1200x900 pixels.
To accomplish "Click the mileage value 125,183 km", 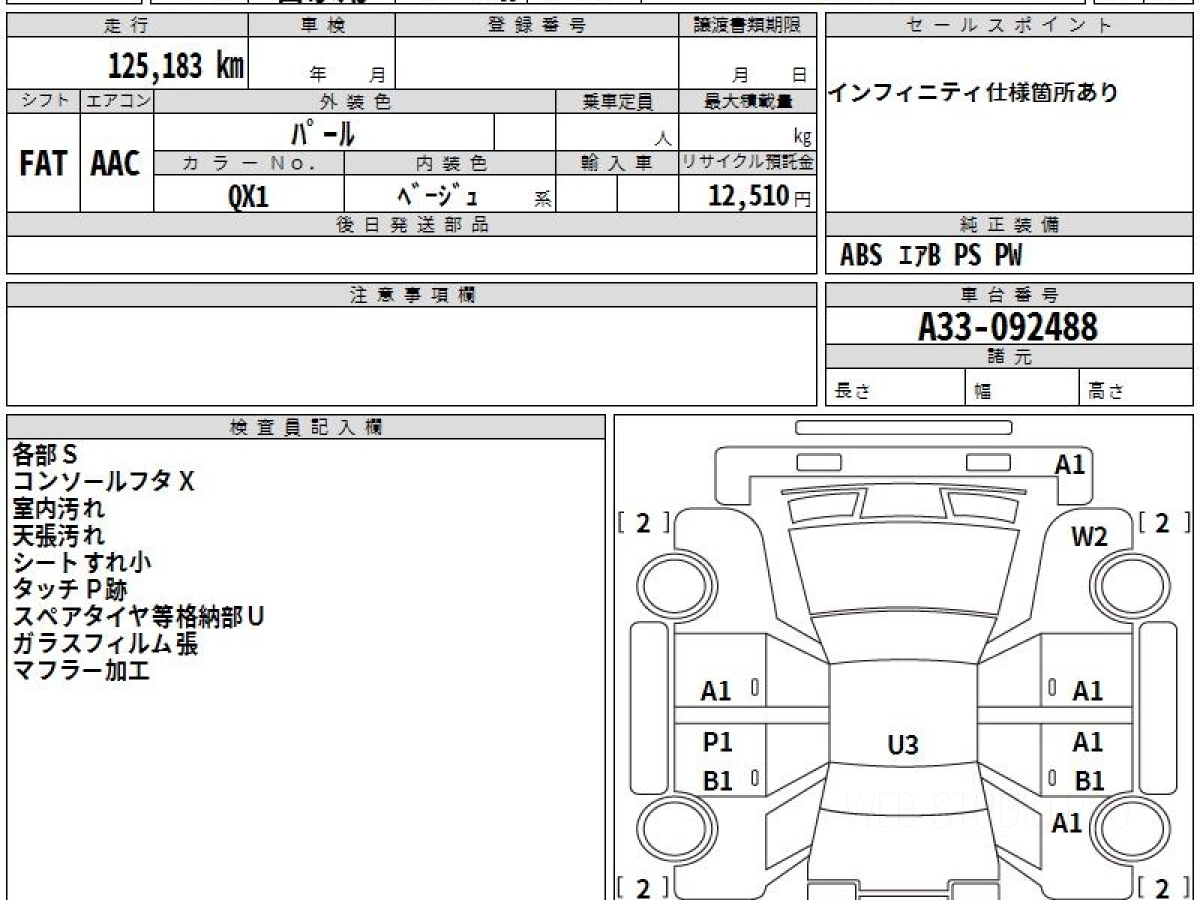I will click(175, 67).
